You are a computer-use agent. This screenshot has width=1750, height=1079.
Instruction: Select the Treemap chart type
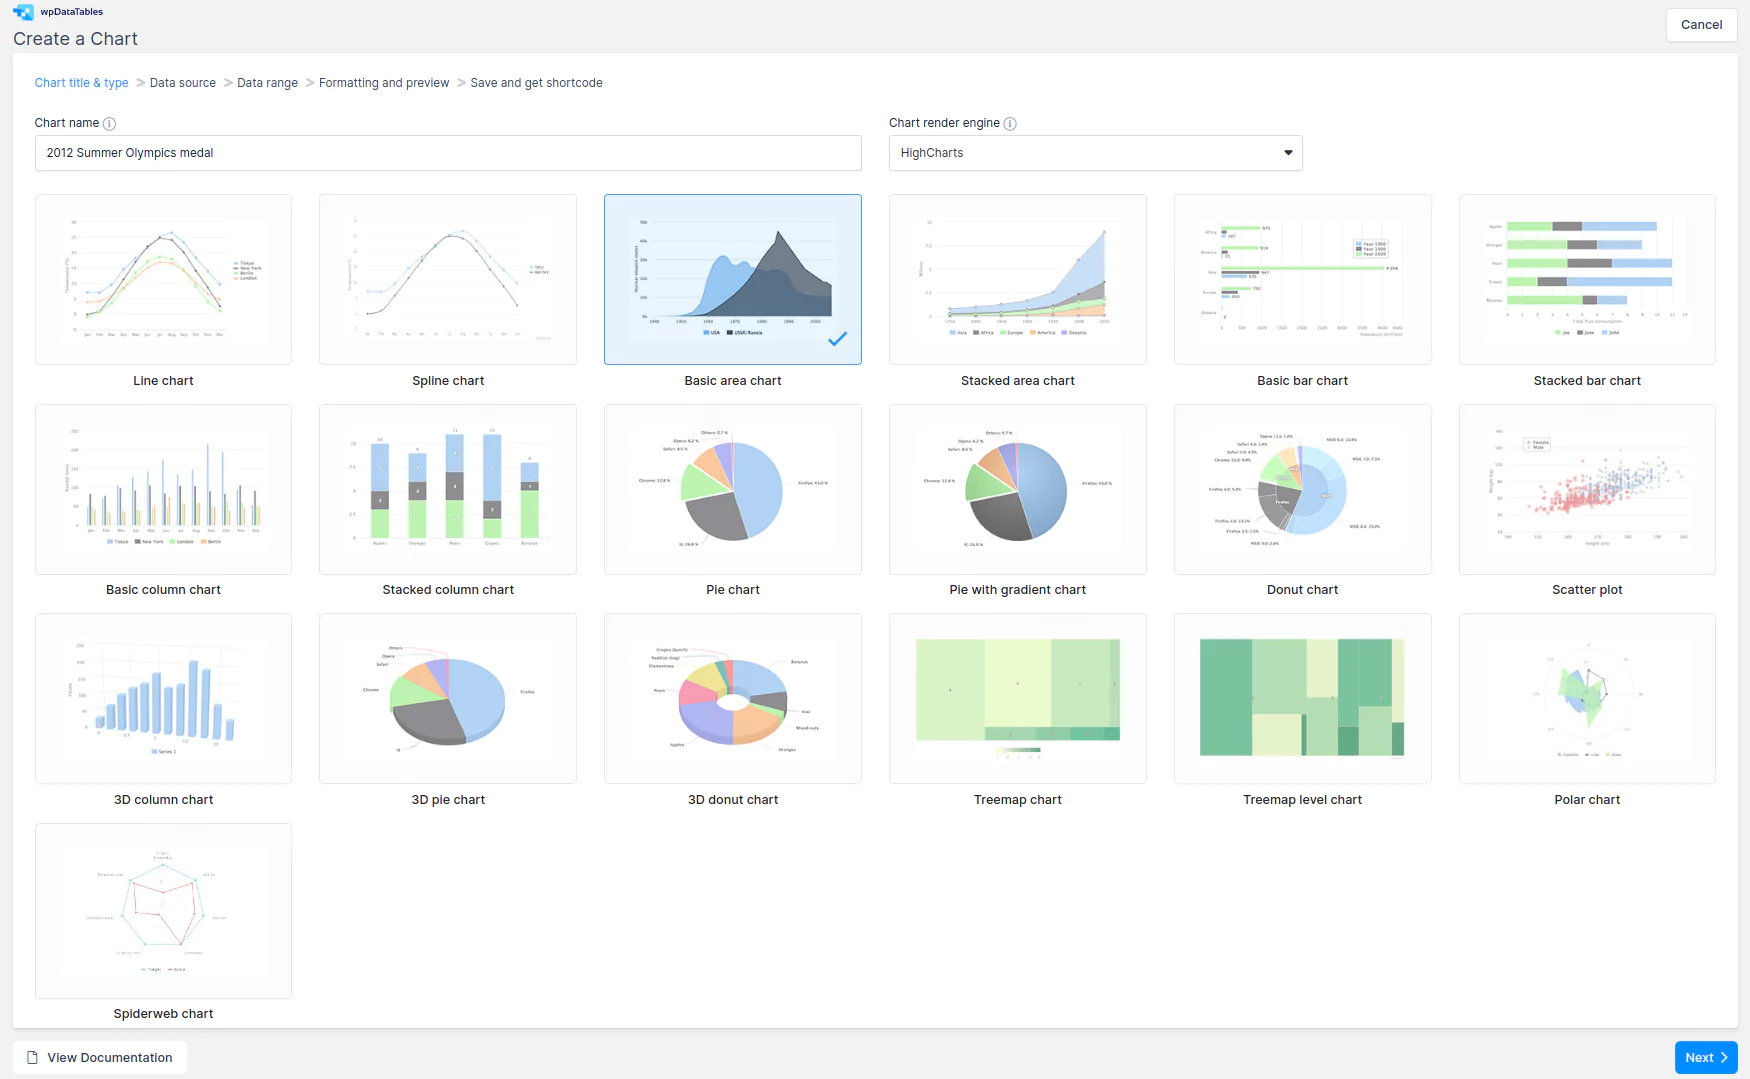pos(1017,698)
